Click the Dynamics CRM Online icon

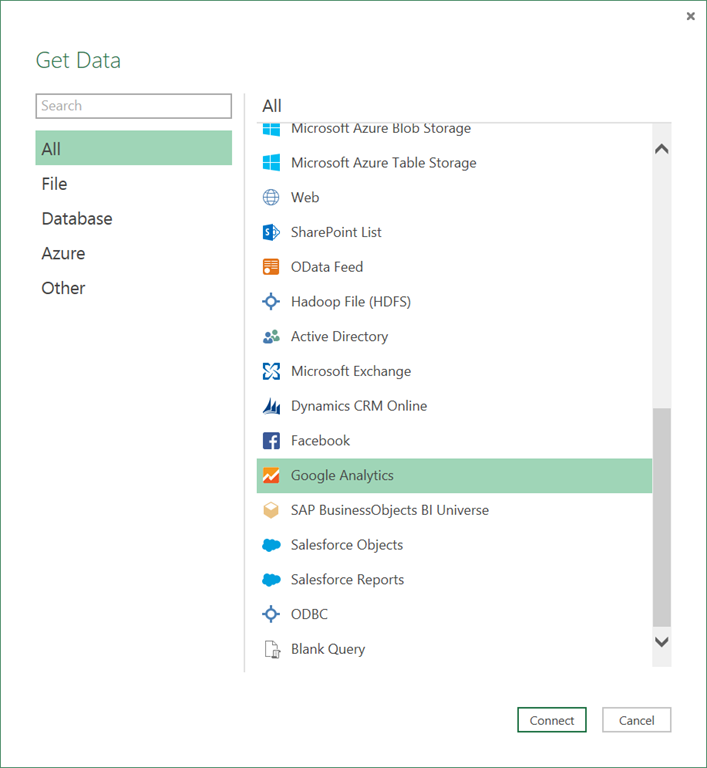coord(271,406)
